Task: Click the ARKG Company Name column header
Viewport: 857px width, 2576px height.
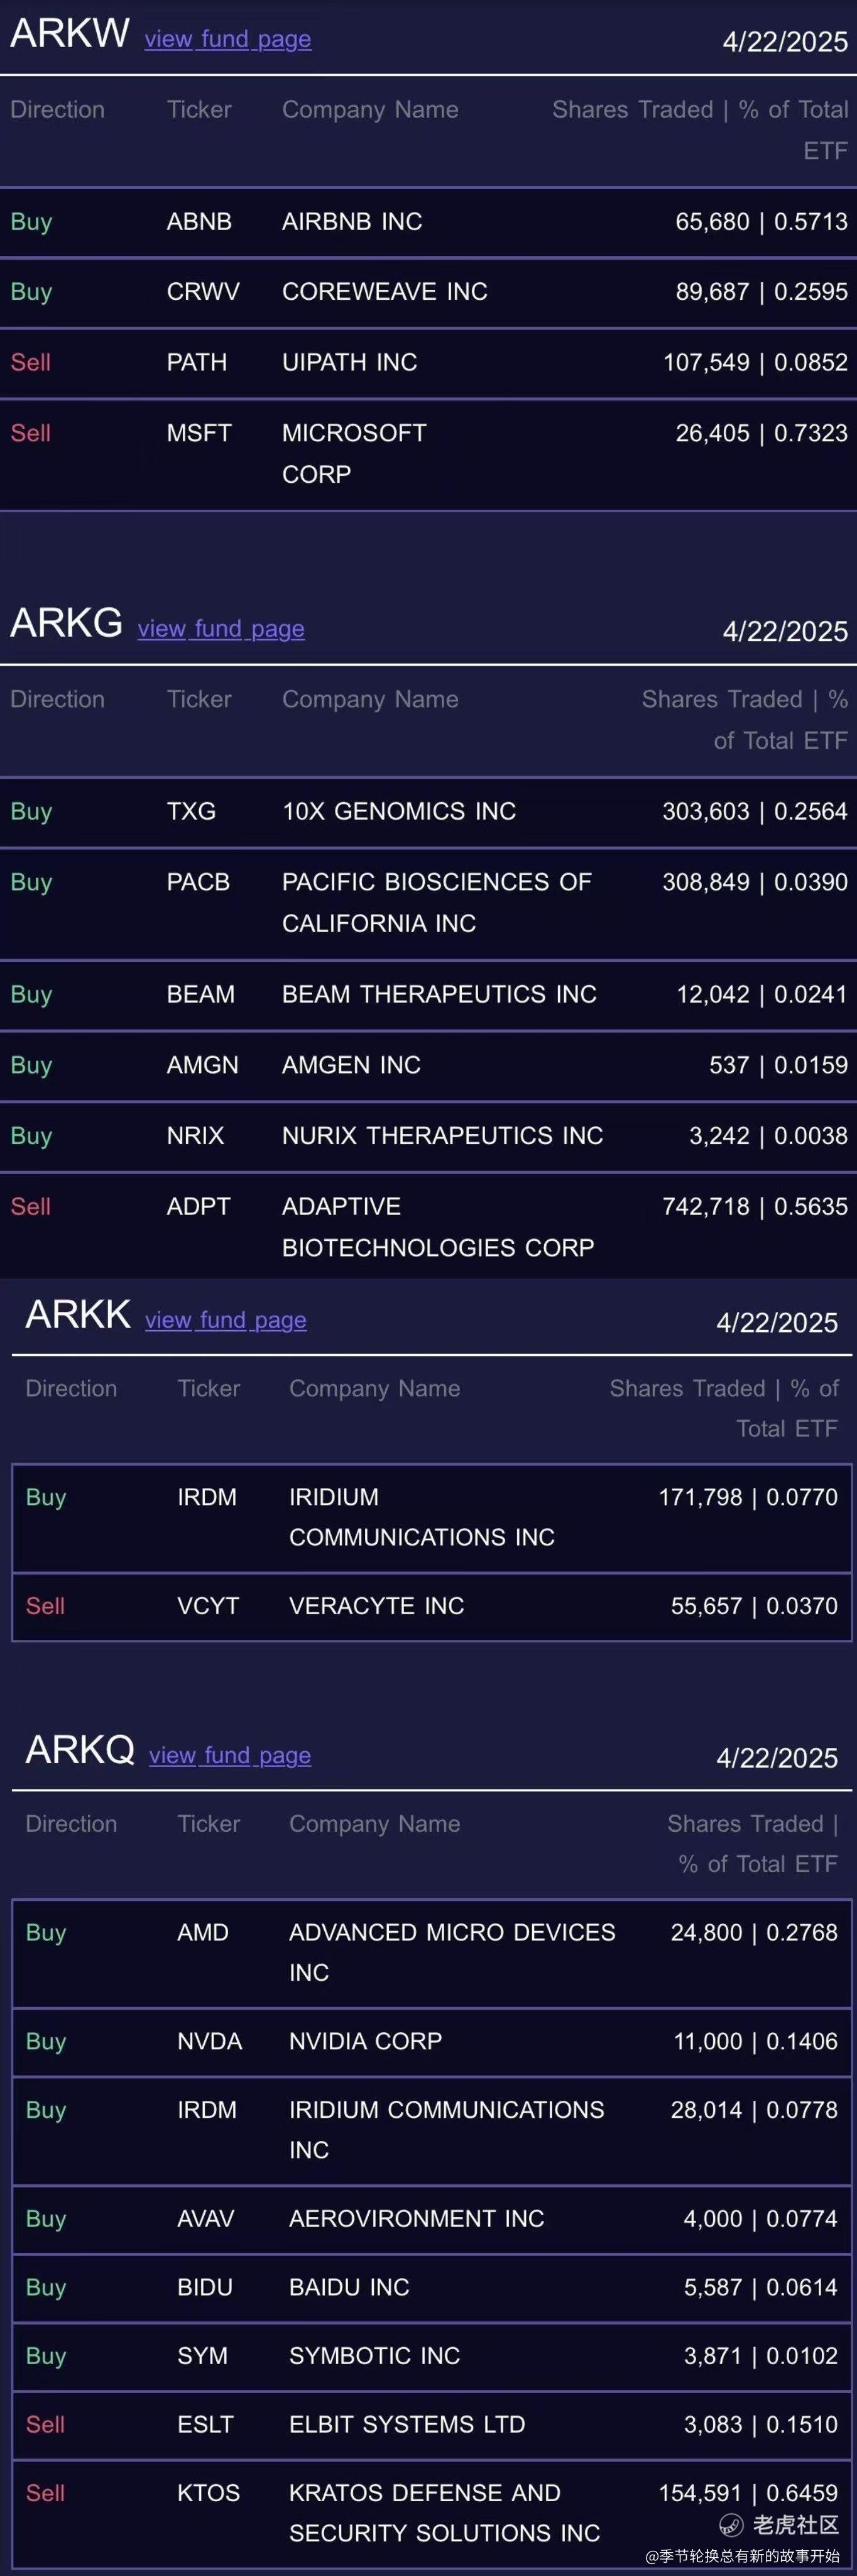Action: click(370, 700)
